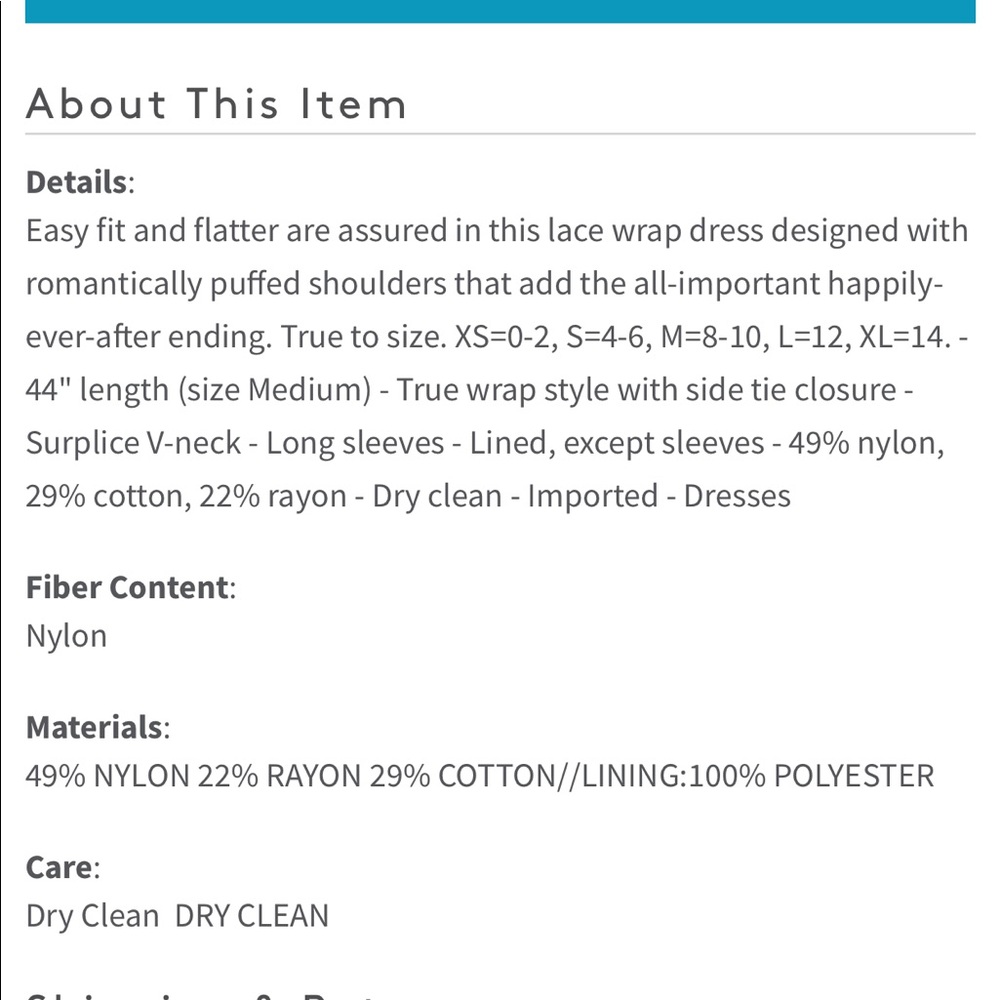Click the True wrap style with side tie closure text
The image size is (1000, 1000).
646,390
